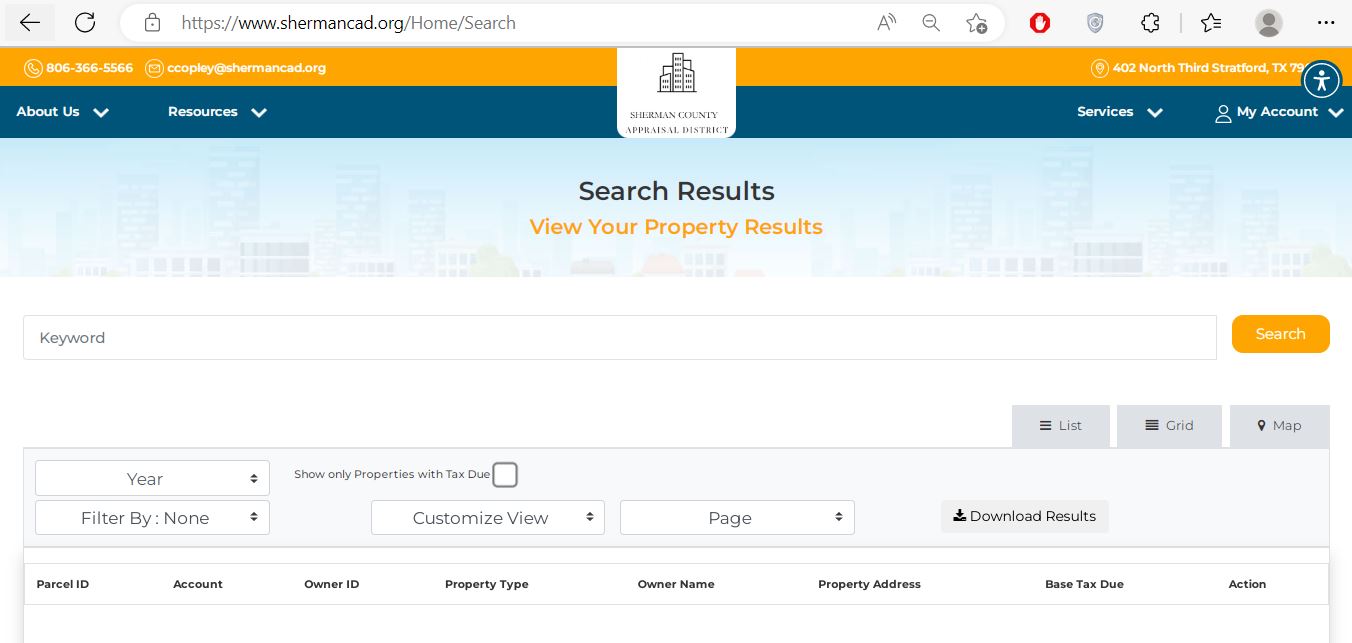Click the Sherman County Appraisal District logo
Image resolution: width=1352 pixels, height=643 pixels.
click(676, 93)
